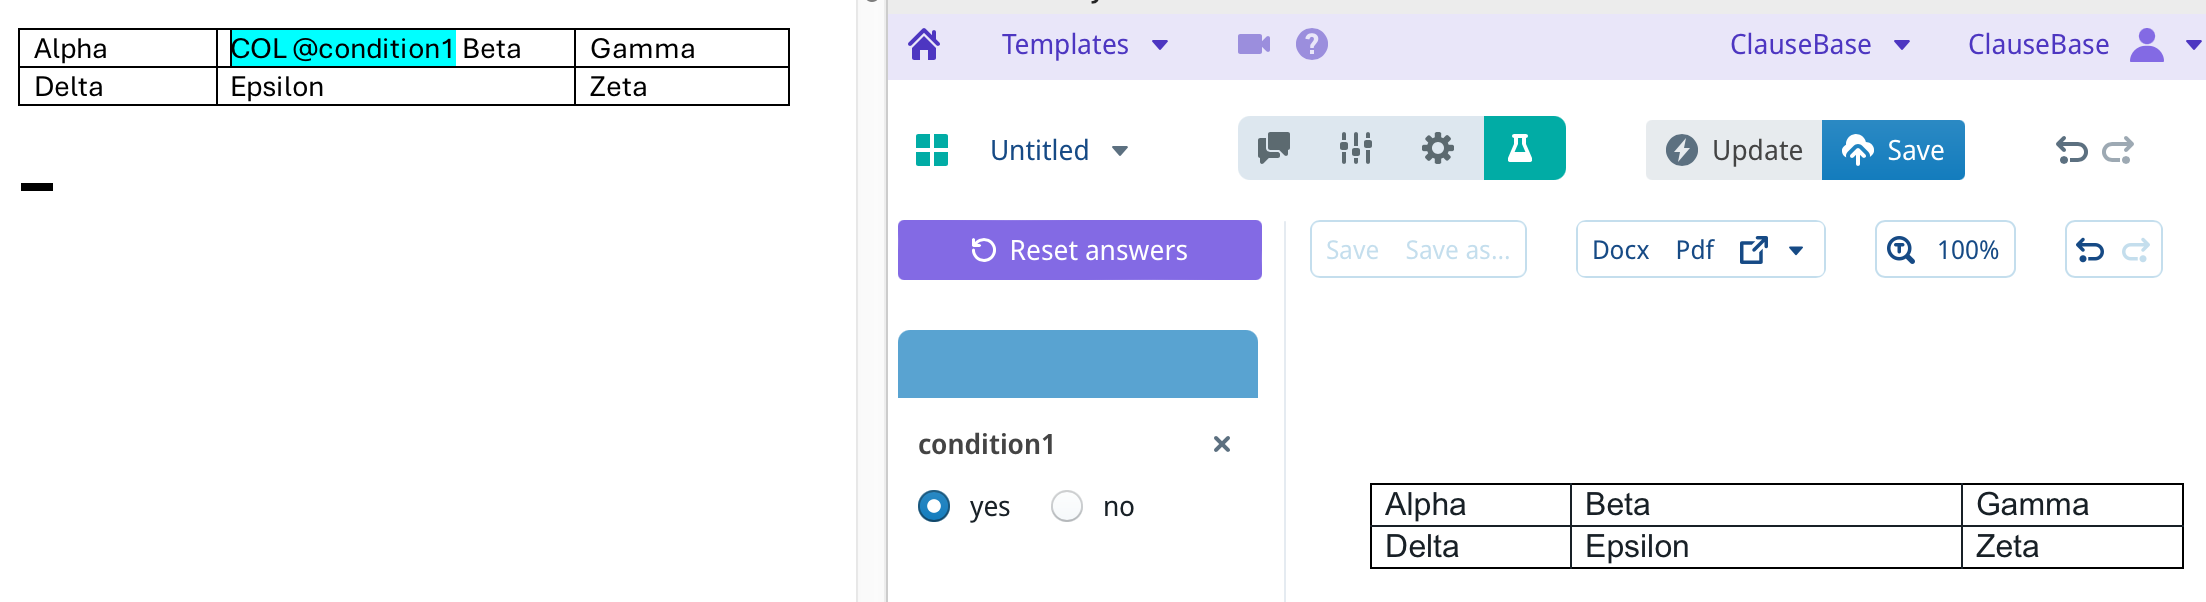Click the 100% zoom control
The image size is (2206, 602).
pos(1945,250)
